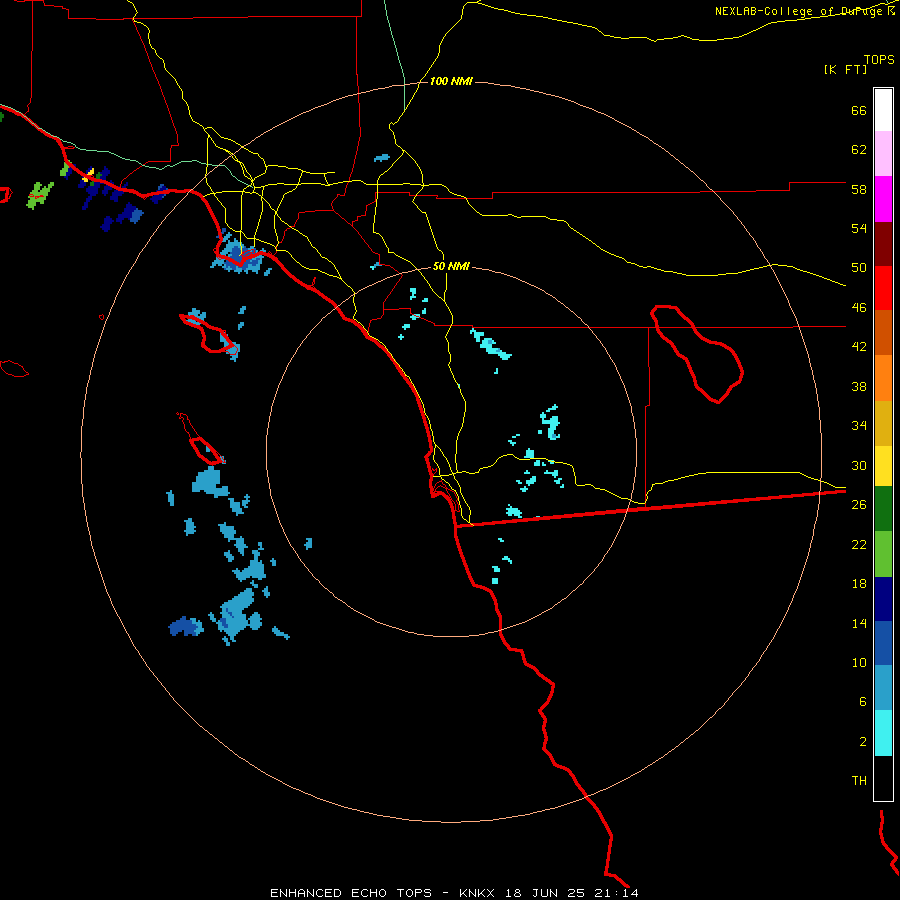Click the [K FT] units label
This screenshot has width=900, height=900.
845,70
